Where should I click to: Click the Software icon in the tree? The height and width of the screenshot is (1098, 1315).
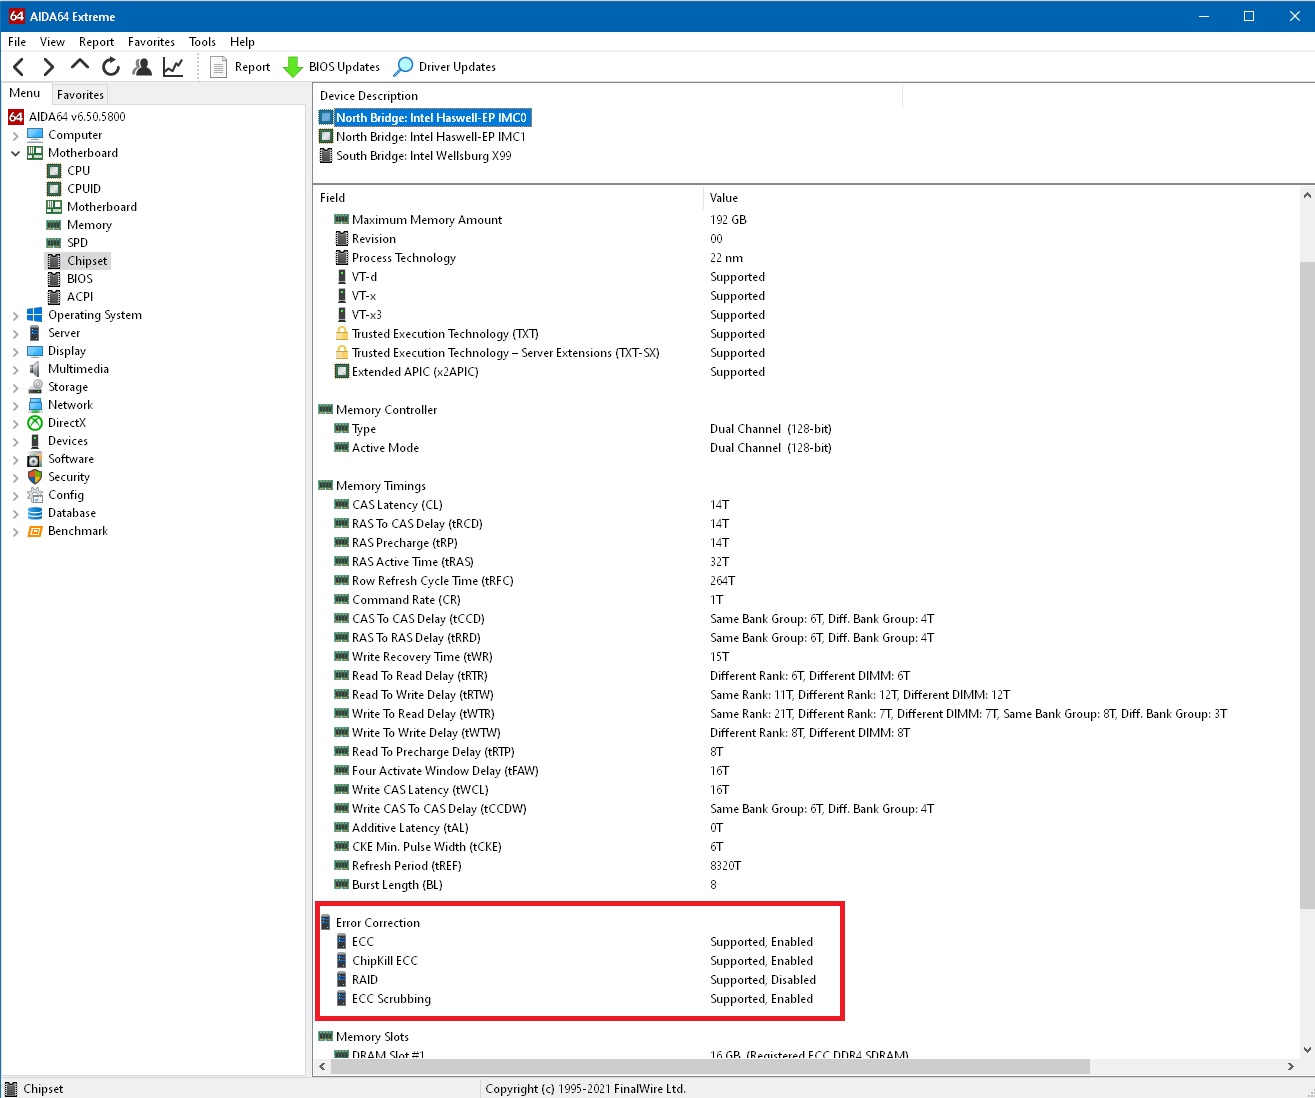pos(35,459)
